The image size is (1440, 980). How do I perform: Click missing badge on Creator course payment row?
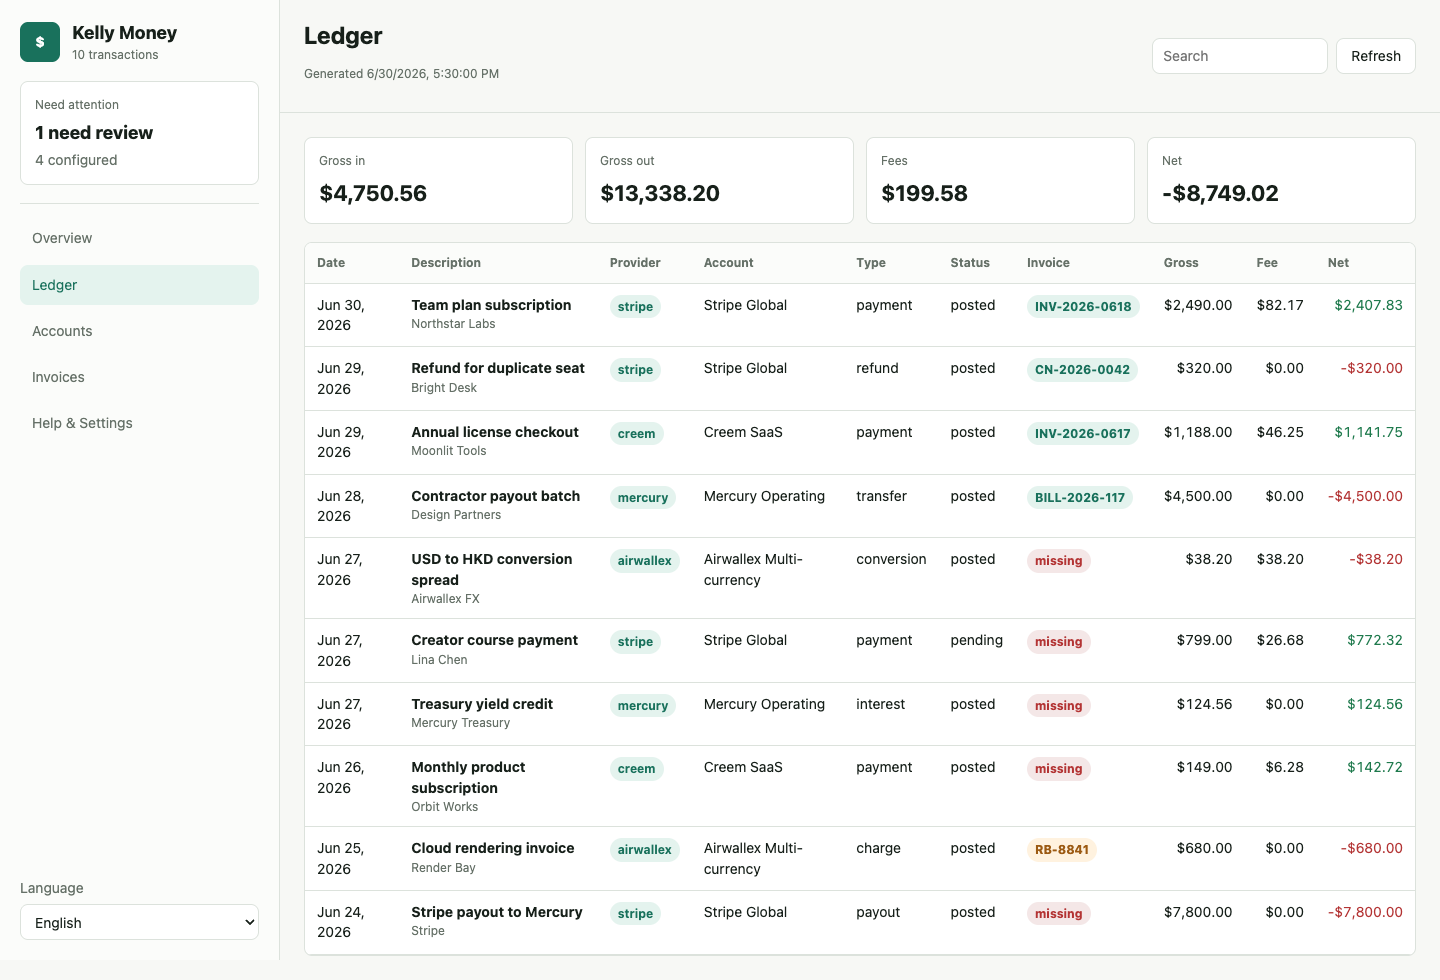pos(1059,642)
